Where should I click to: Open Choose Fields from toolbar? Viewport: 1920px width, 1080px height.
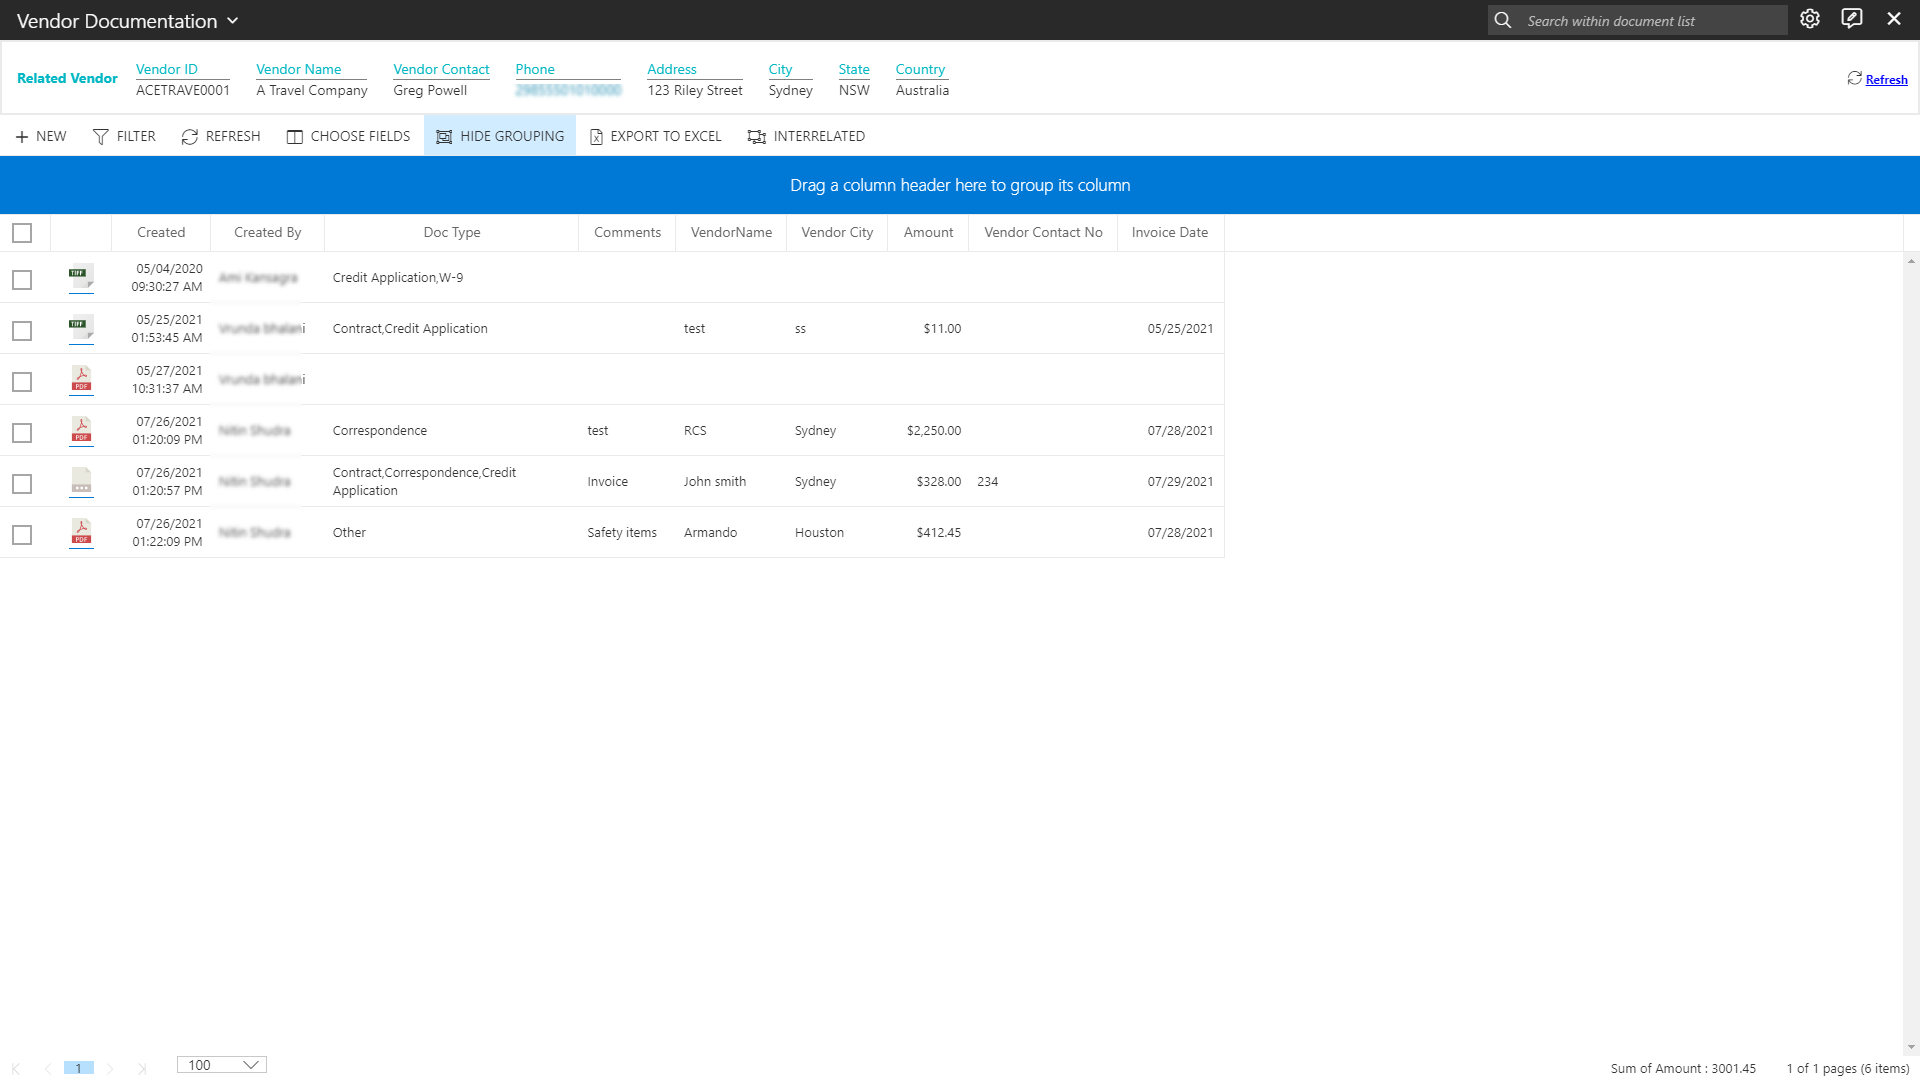tap(348, 136)
